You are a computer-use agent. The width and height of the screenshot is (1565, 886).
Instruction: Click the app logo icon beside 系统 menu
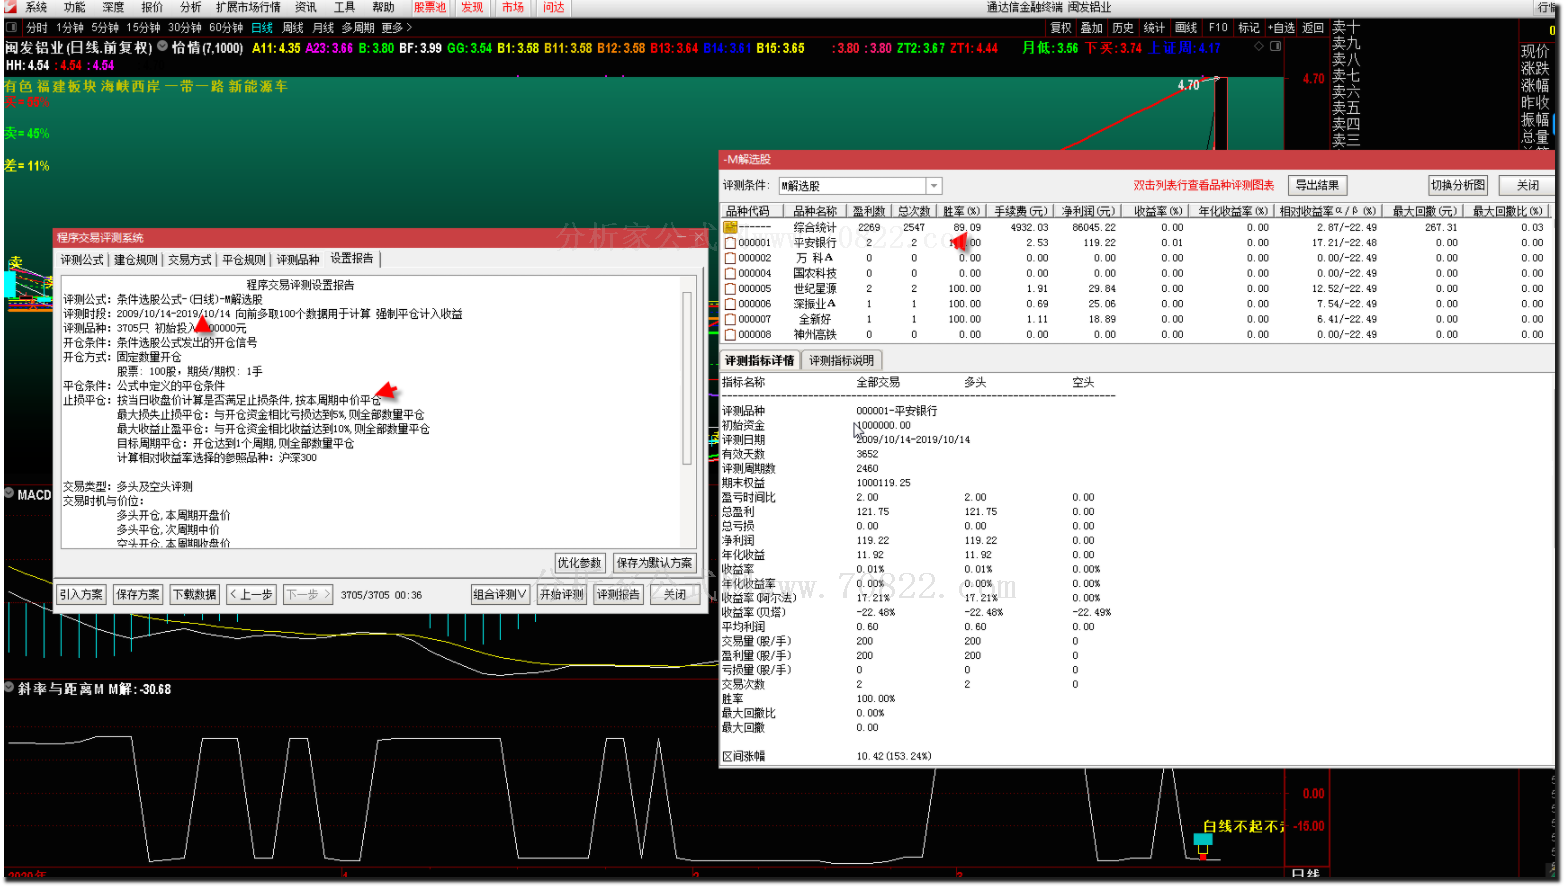click(11, 7)
